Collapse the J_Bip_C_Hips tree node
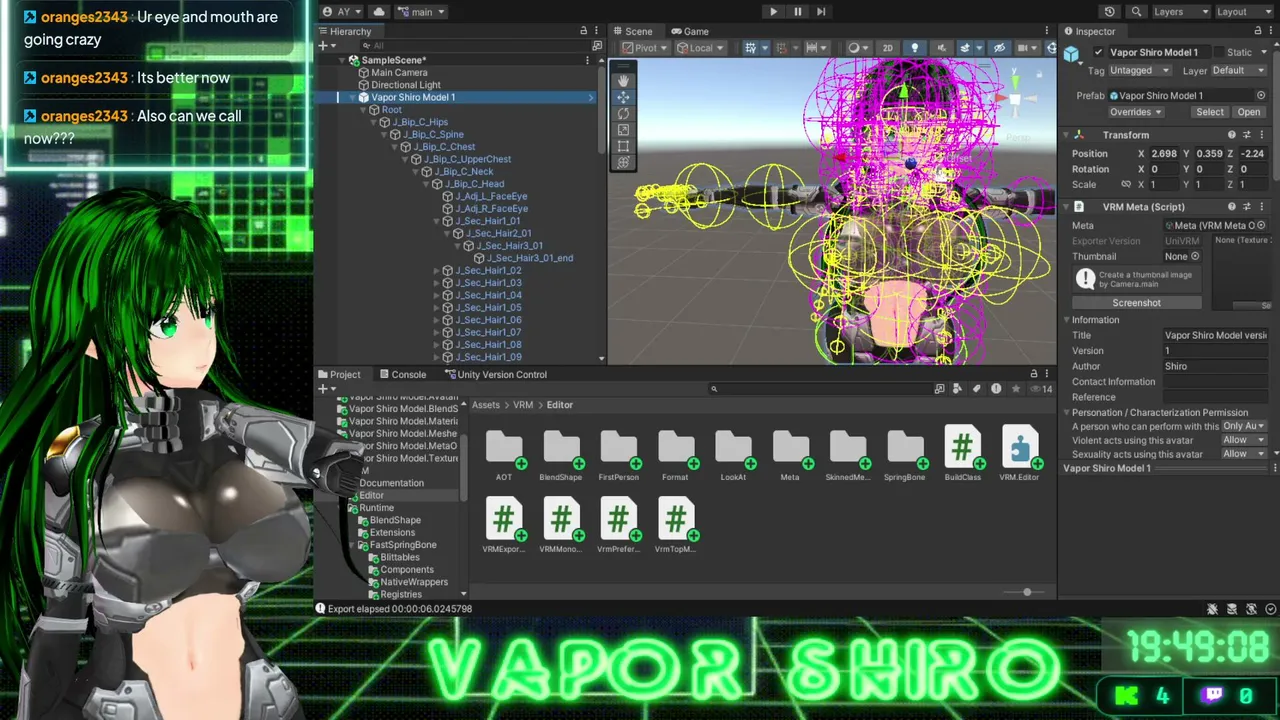Viewport: 1280px width, 720px height. point(375,122)
